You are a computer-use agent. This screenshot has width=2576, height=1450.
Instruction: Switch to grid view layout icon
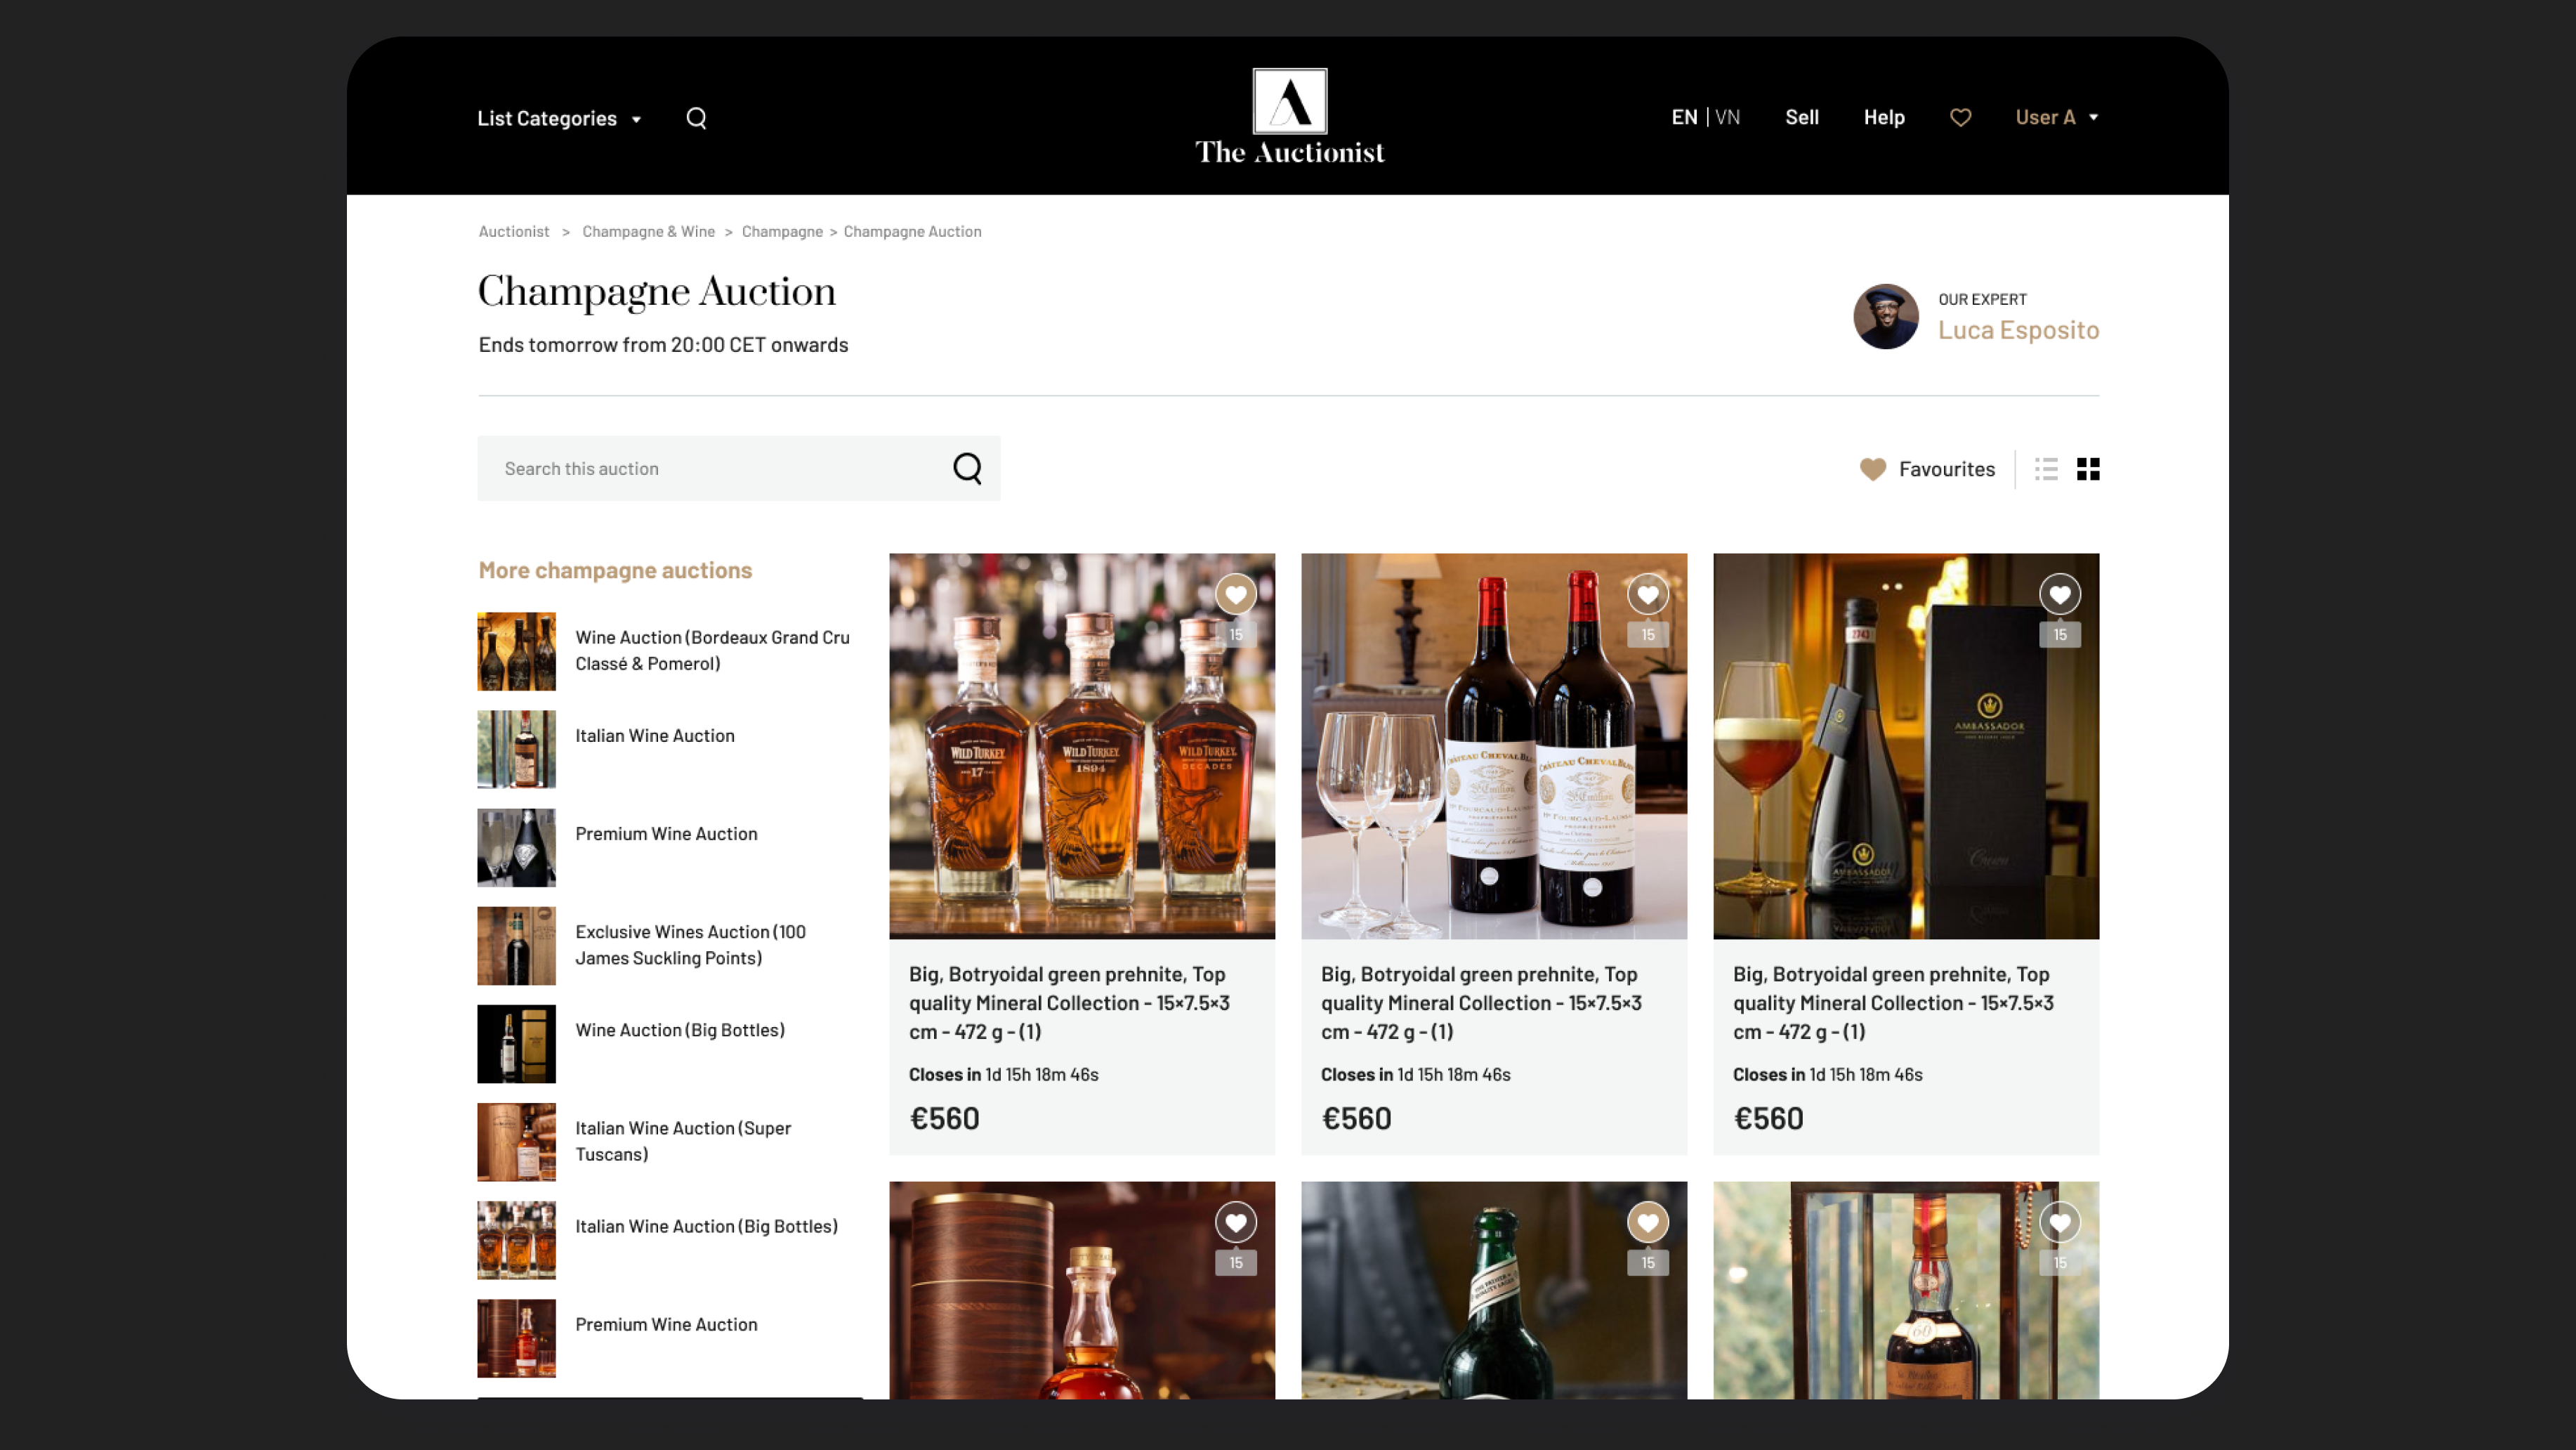2088,469
